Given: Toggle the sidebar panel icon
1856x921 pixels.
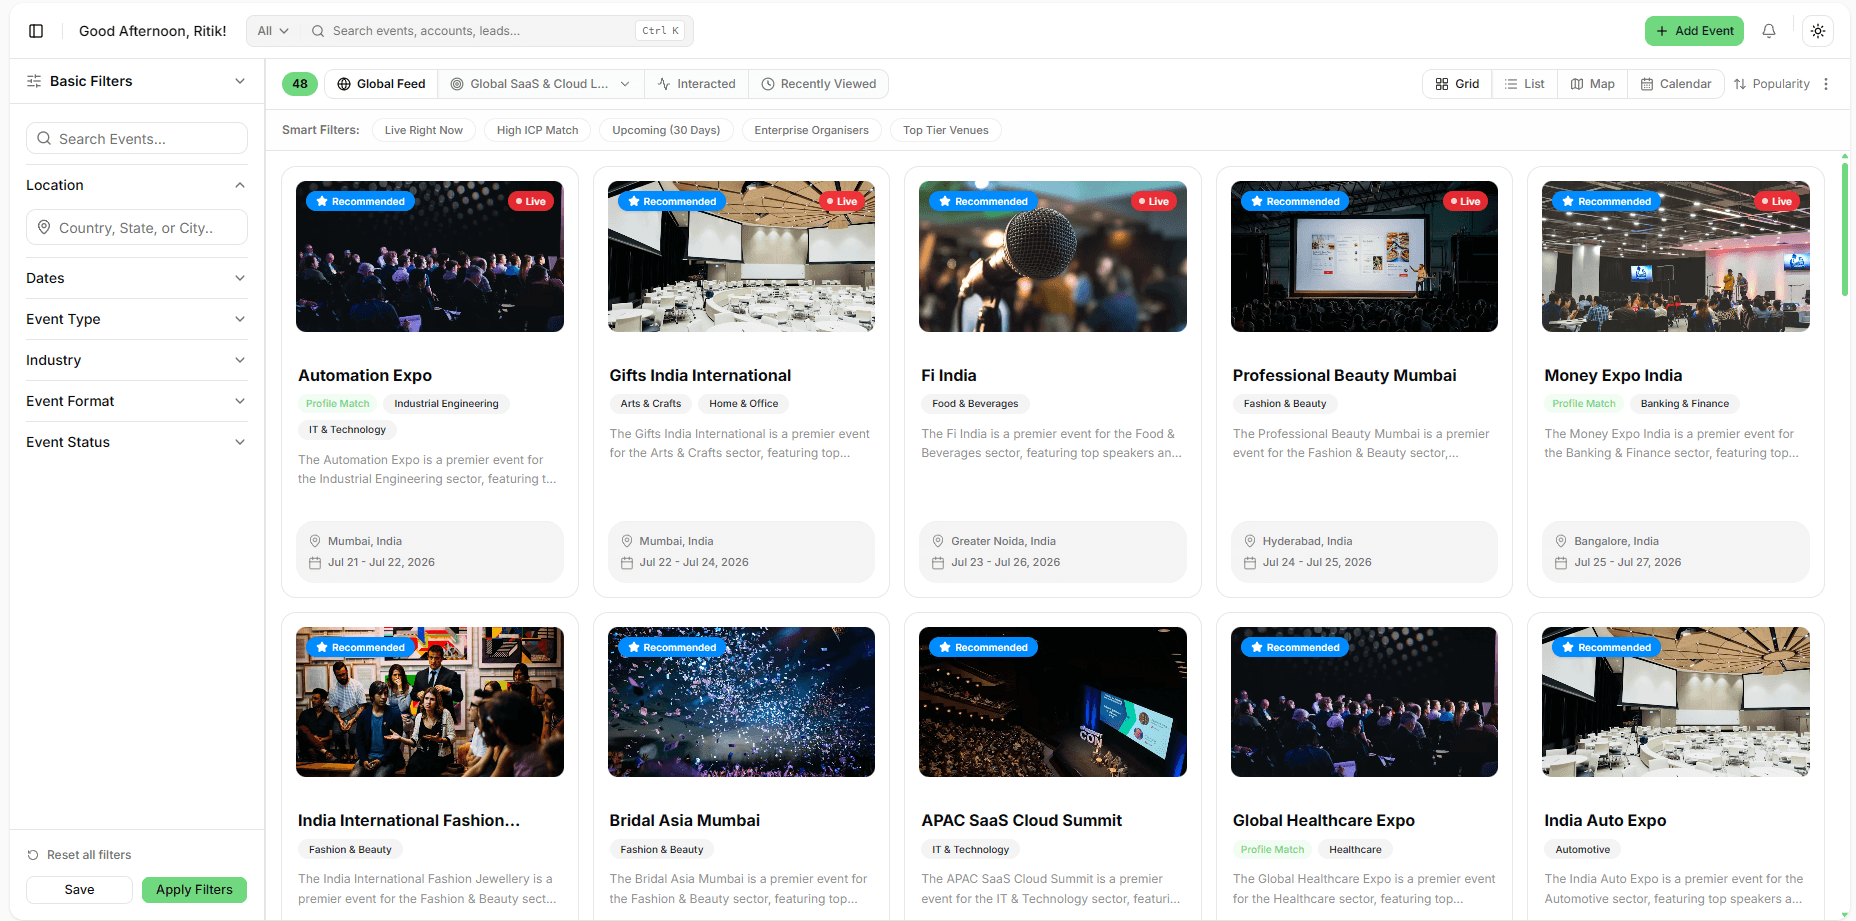Looking at the screenshot, I should point(36,31).
